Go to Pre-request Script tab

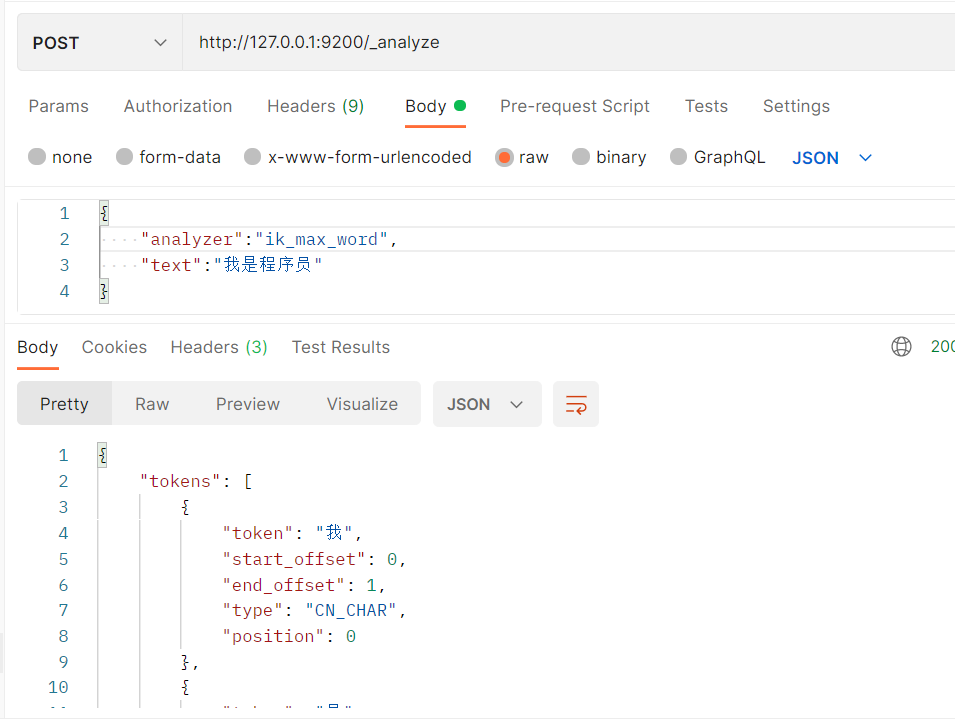tap(575, 106)
